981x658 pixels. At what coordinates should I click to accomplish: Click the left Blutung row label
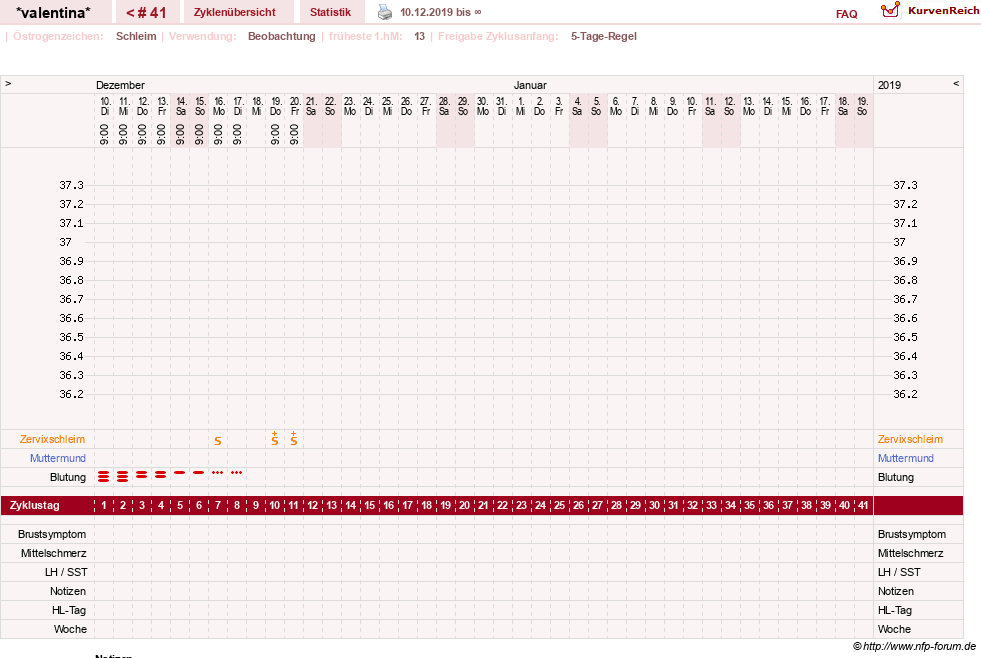(68, 477)
